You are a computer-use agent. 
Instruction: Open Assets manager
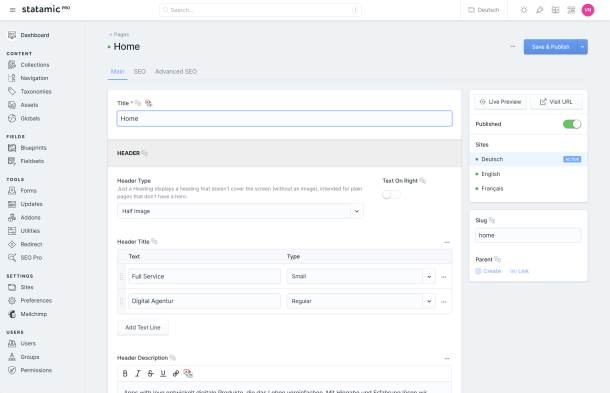tap(23, 105)
